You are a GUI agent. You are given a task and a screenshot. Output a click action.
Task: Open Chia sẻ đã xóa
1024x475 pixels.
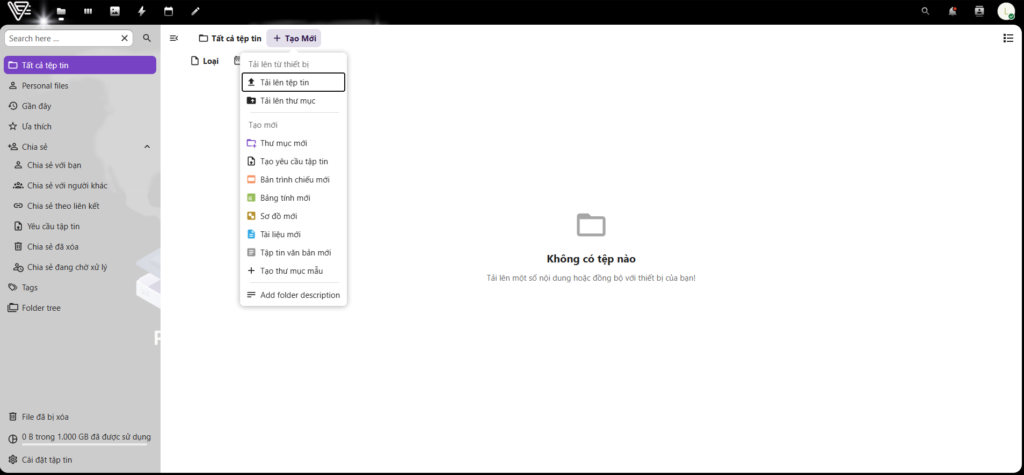tap(82, 246)
